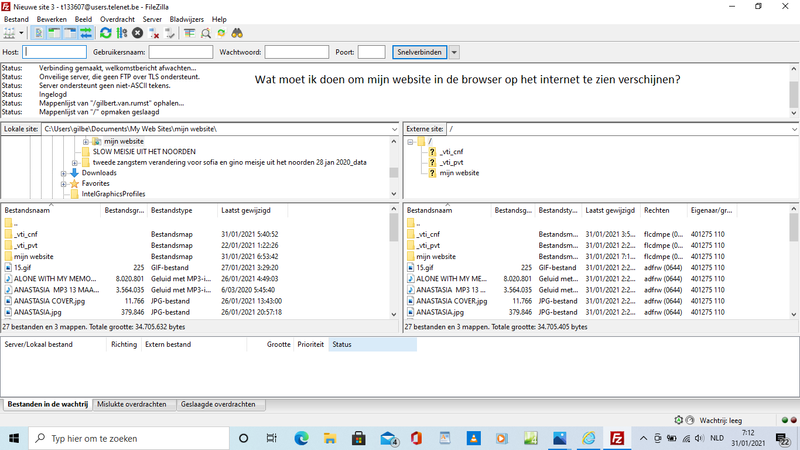Open the Snelverbinden history dropdown arrow
800x450 pixels.
[x=454, y=52]
